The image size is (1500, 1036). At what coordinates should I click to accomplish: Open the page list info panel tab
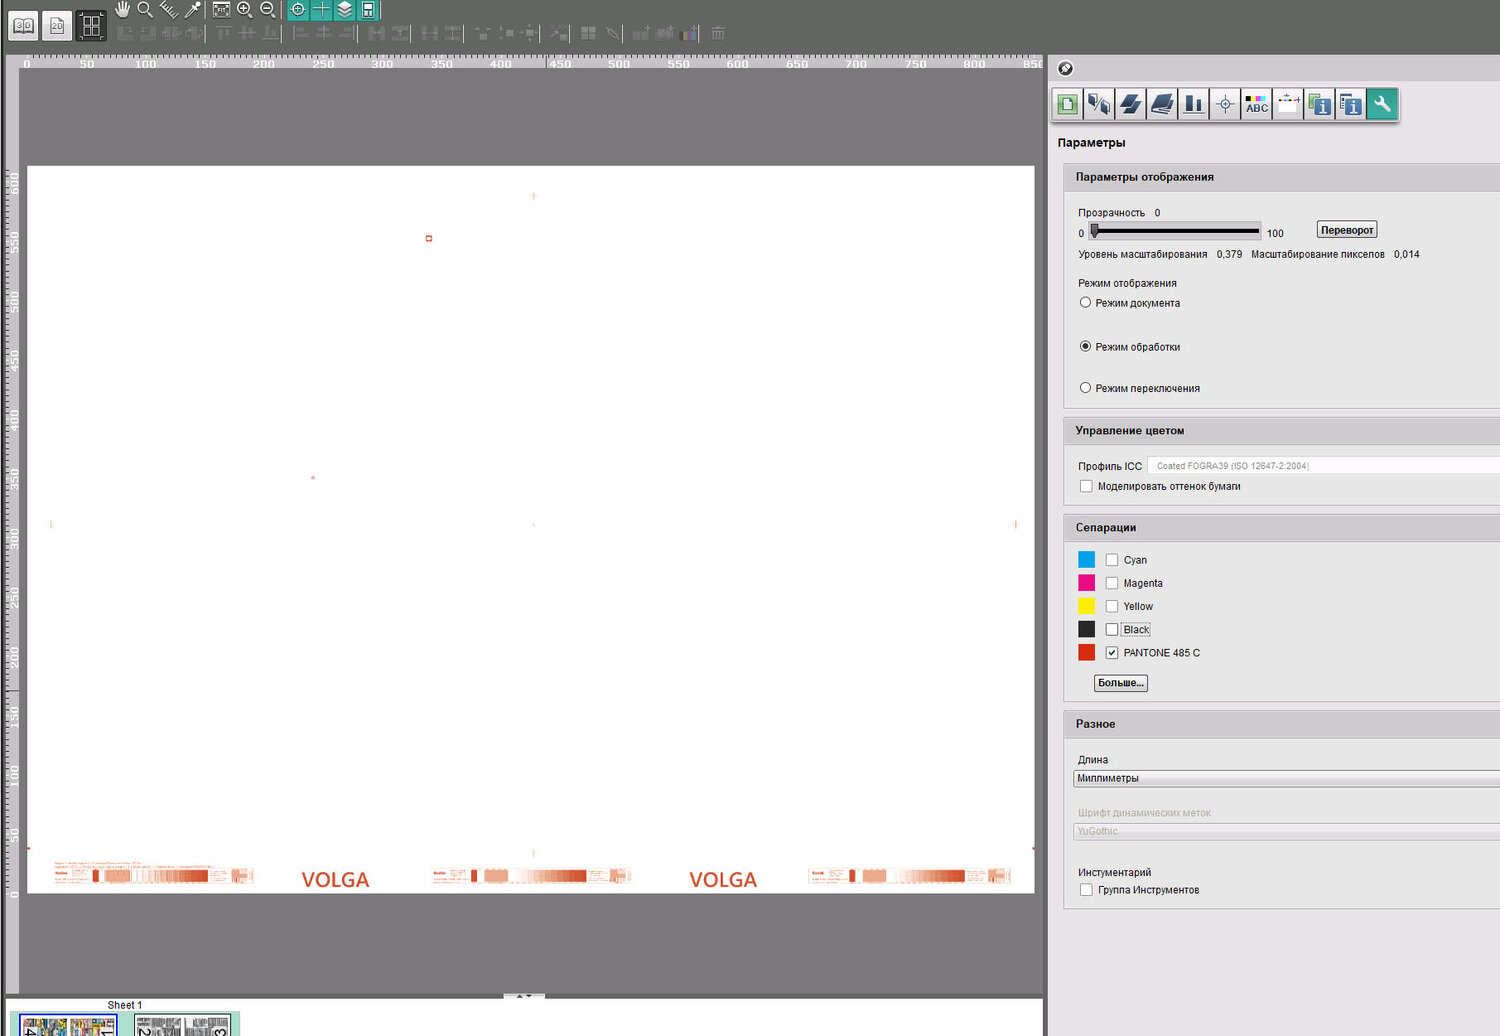click(x=1351, y=104)
